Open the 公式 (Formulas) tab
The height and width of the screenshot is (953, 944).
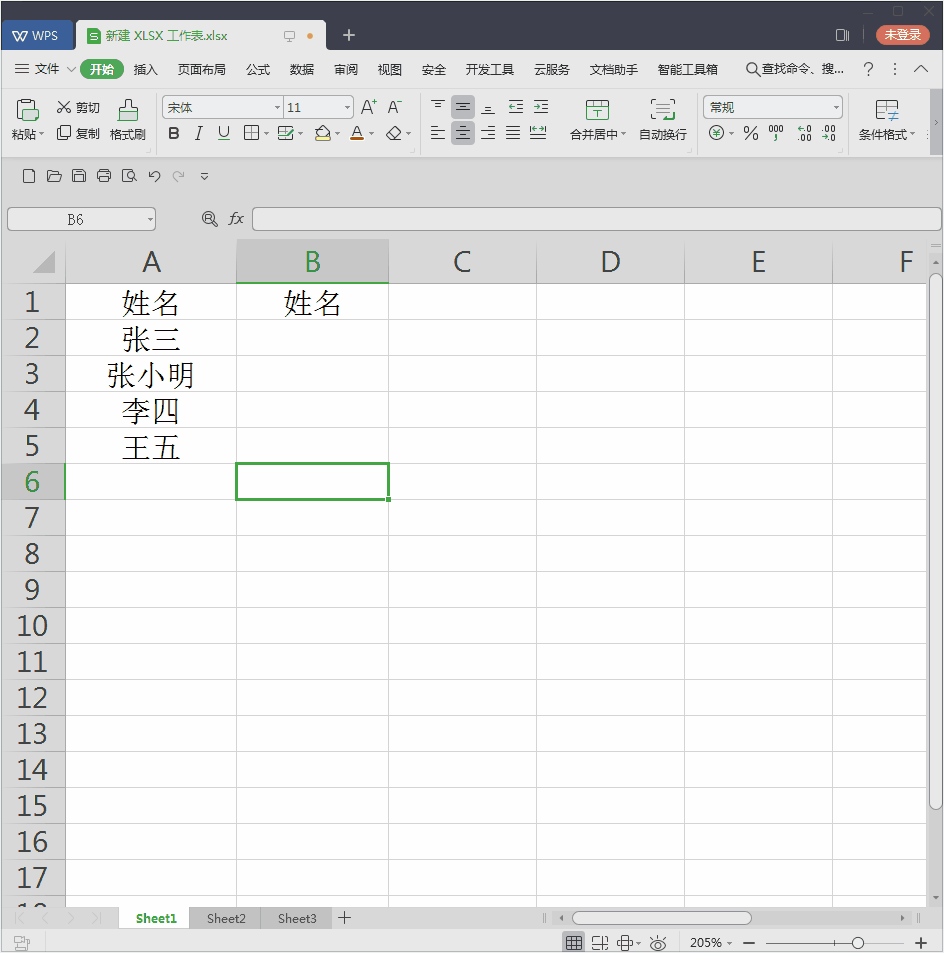258,69
